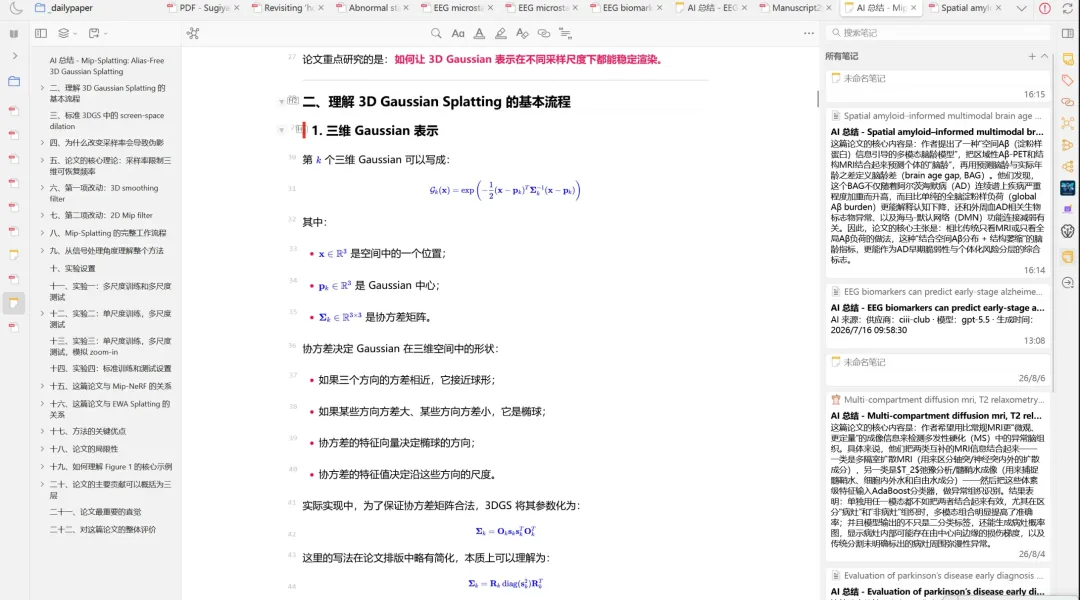Jump to outline entry 十、实验设置

pyautogui.click(x=72, y=269)
